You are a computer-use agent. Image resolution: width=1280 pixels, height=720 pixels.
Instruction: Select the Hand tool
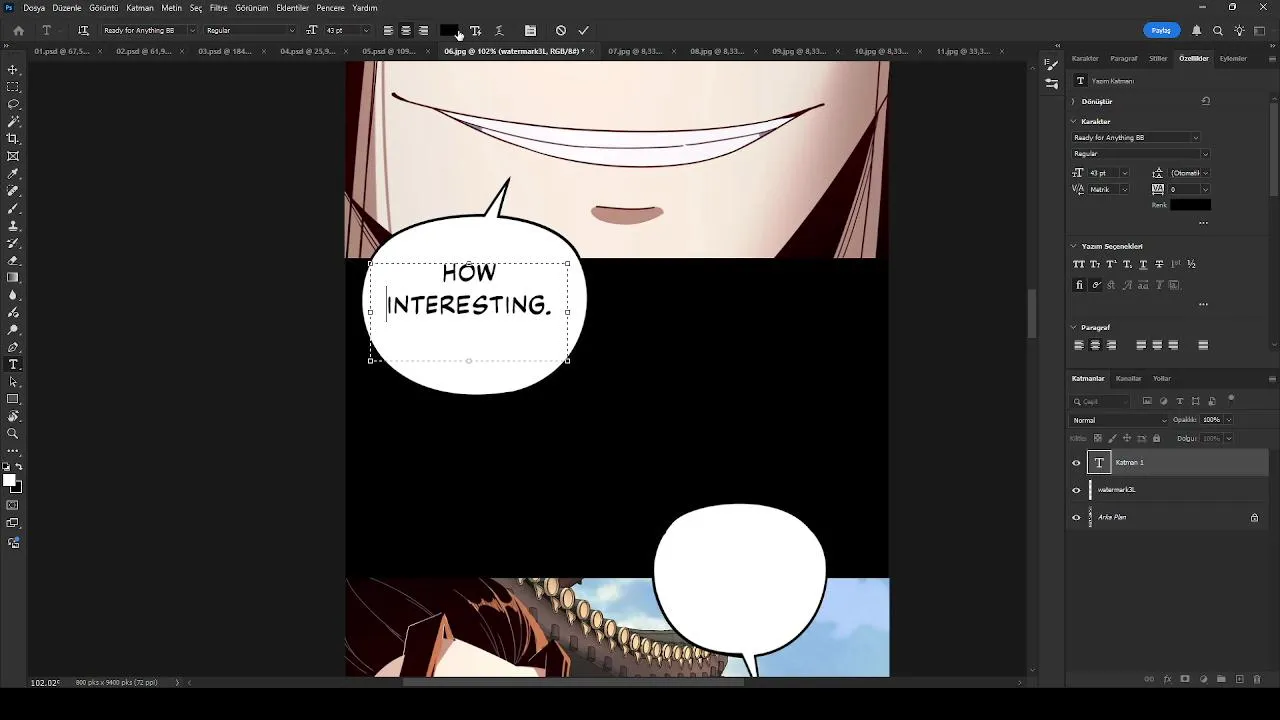click(x=13, y=416)
